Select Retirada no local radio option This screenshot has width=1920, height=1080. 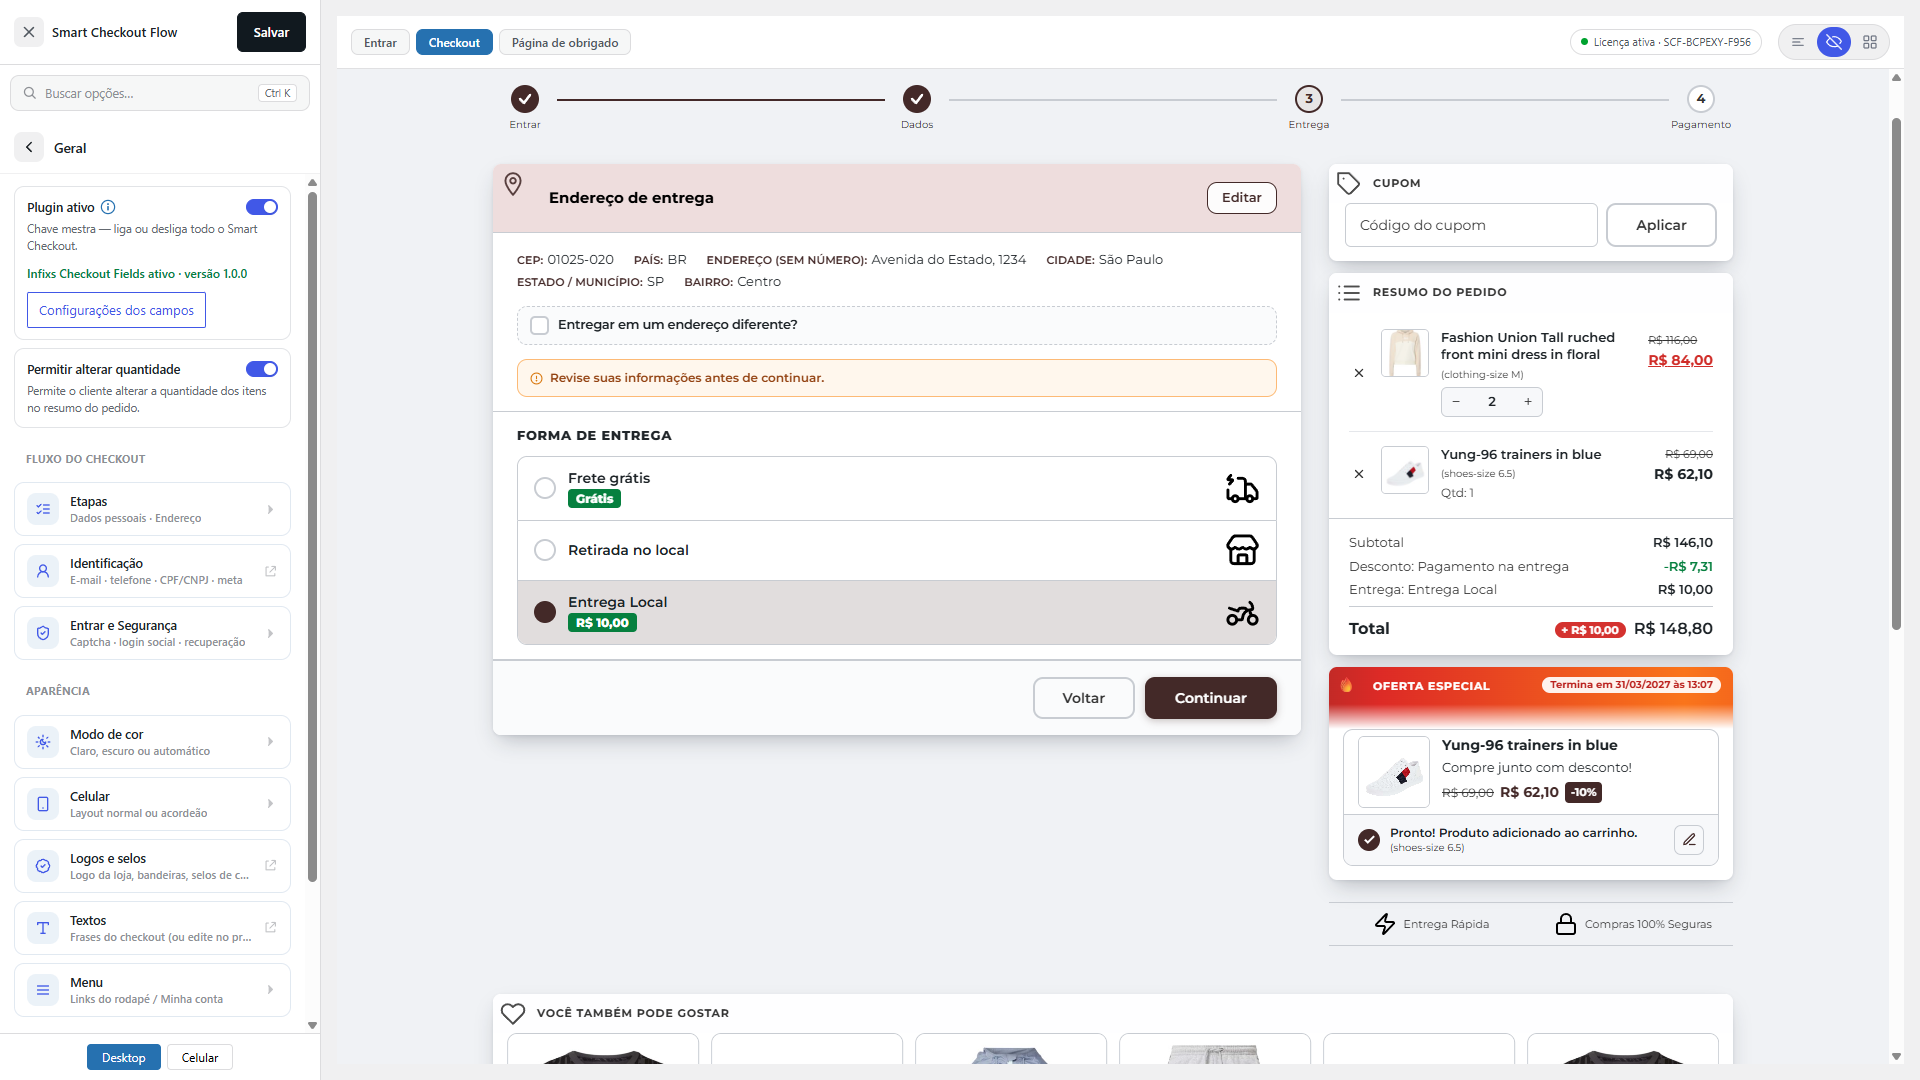coord(545,550)
